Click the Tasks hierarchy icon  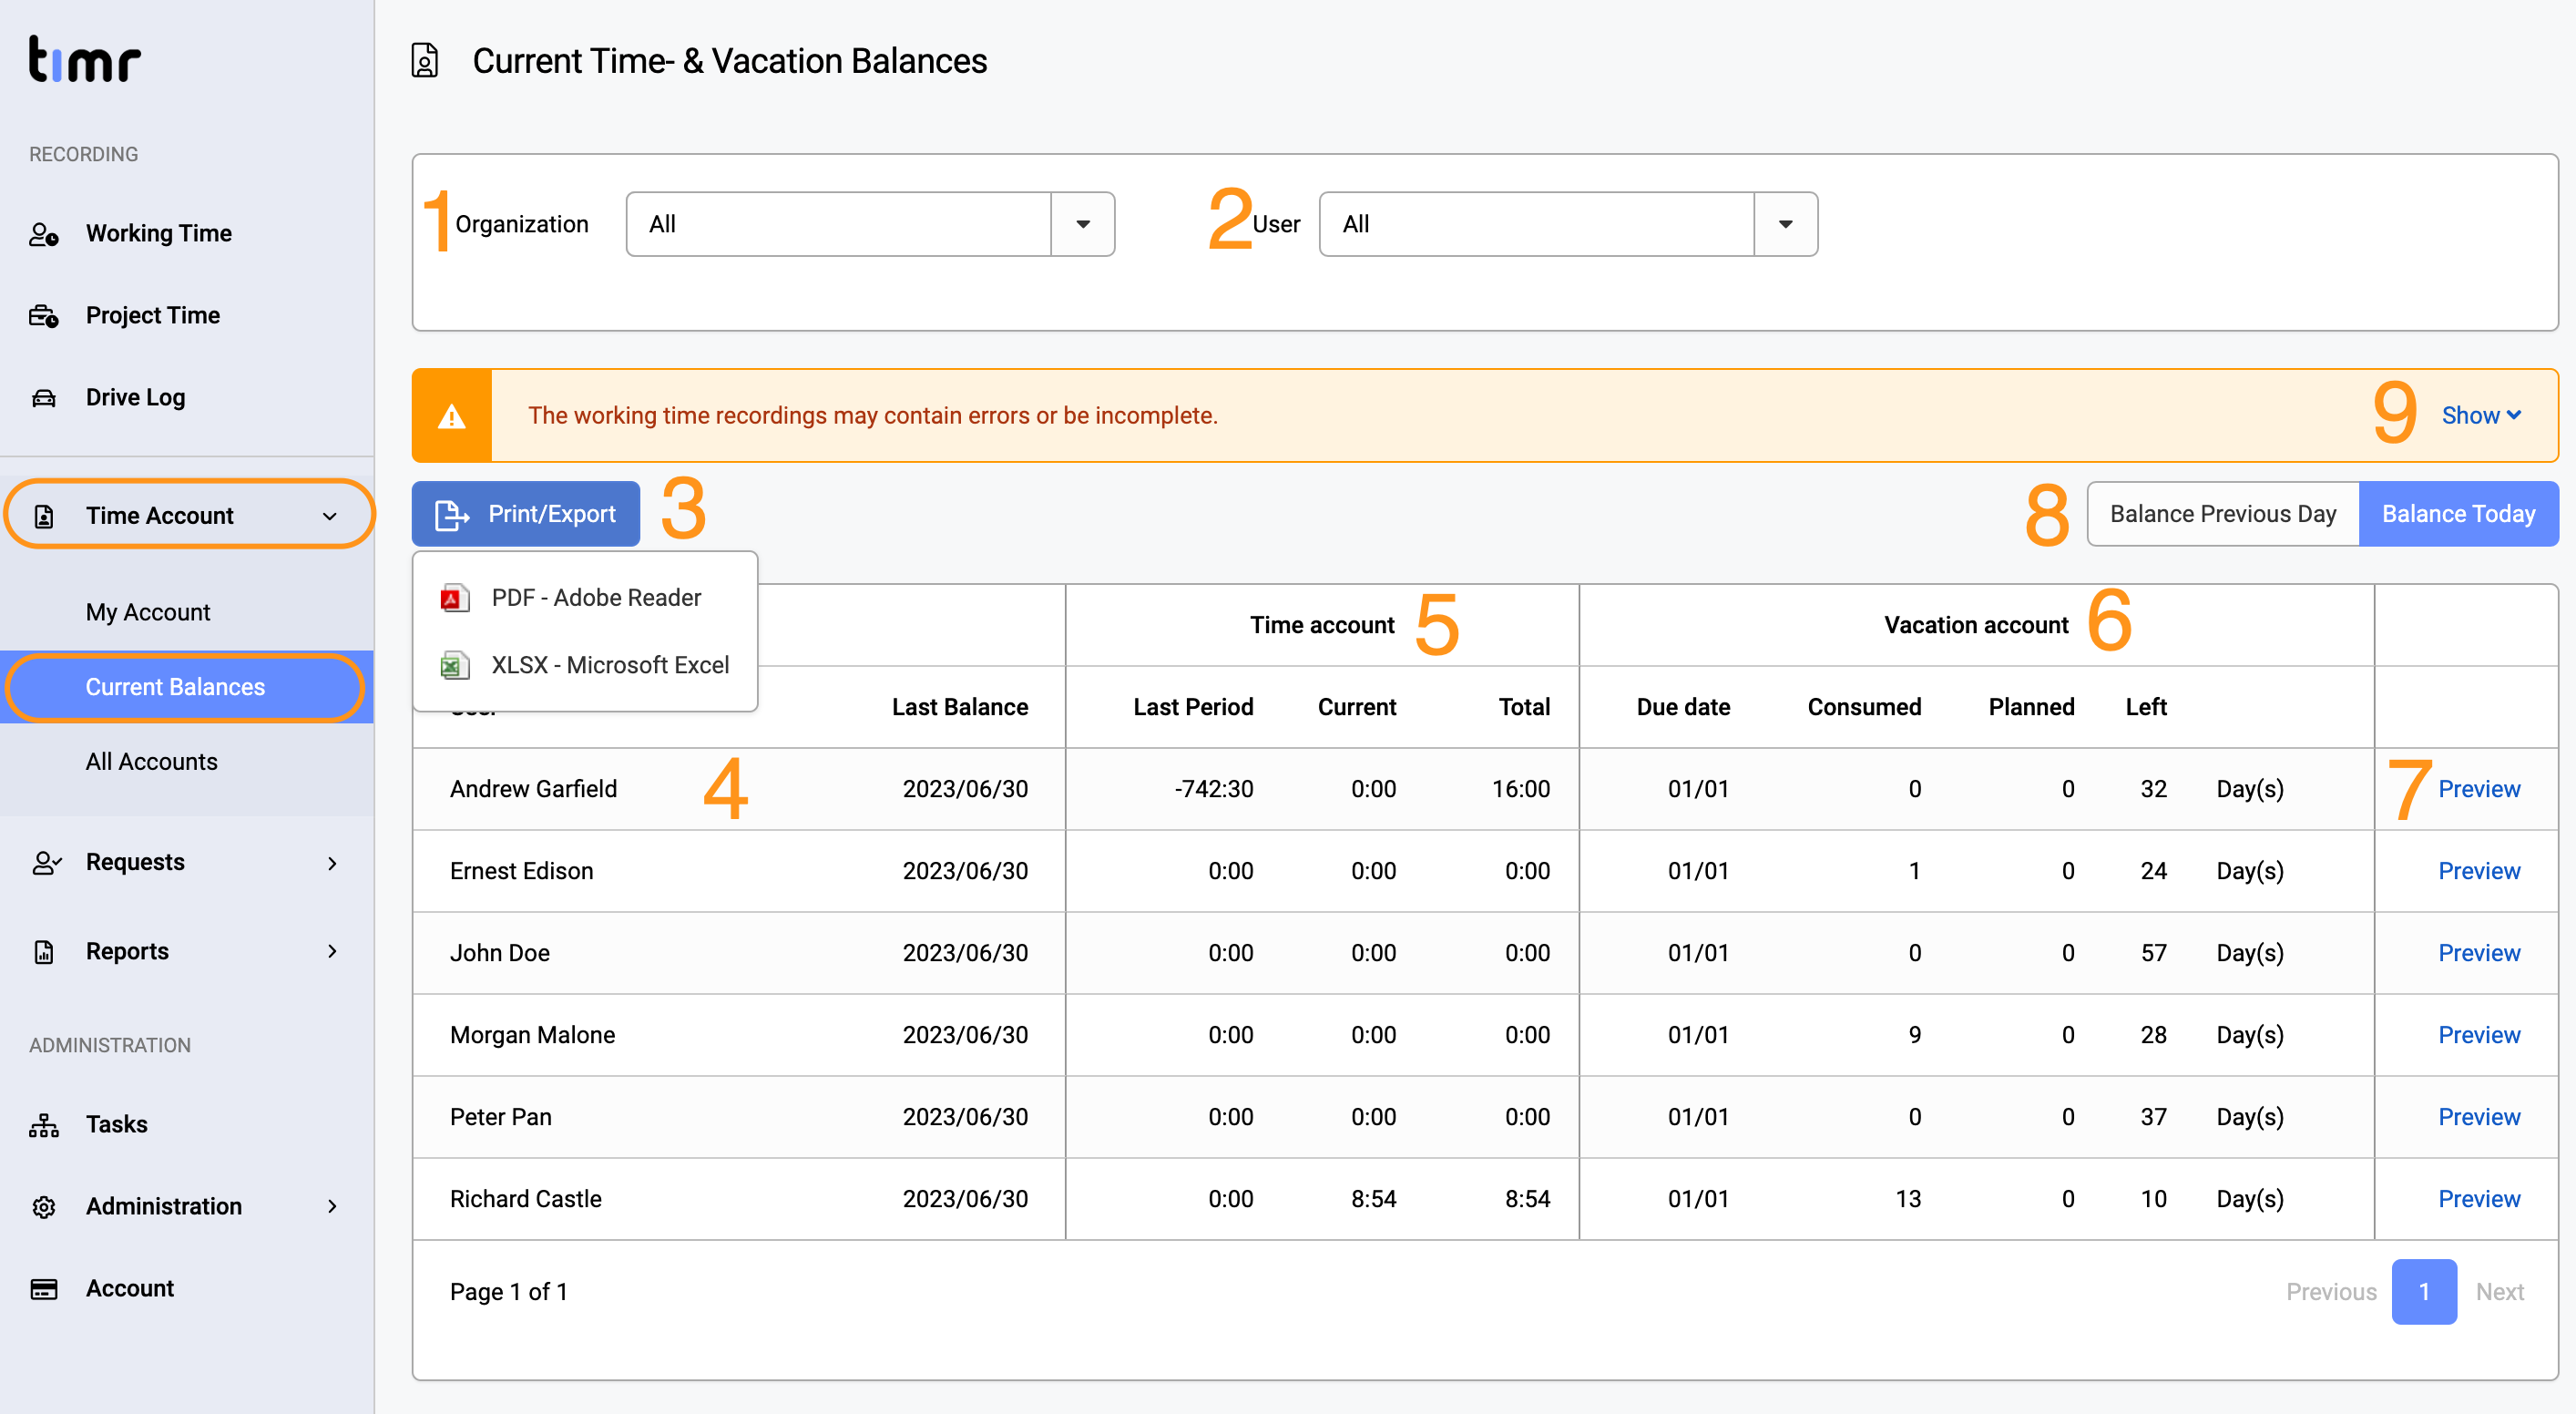coord(44,1125)
